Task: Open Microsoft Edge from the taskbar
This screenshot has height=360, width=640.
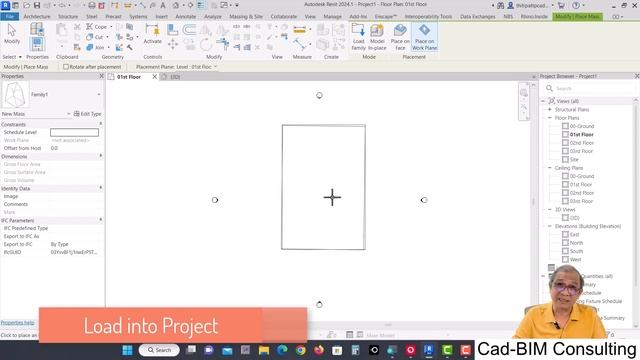Action: point(282,350)
